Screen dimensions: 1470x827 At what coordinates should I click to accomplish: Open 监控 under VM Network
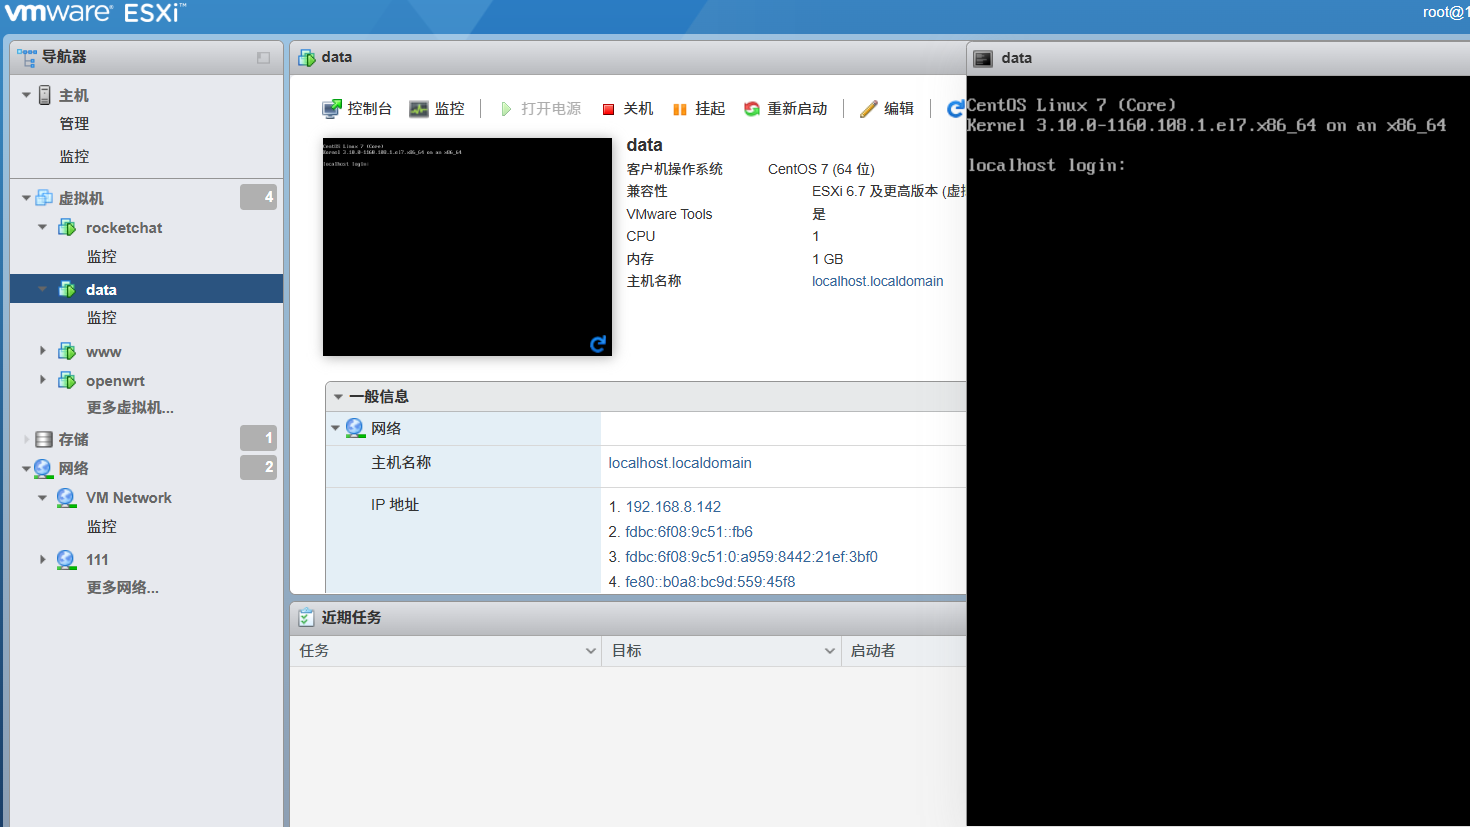[102, 527]
